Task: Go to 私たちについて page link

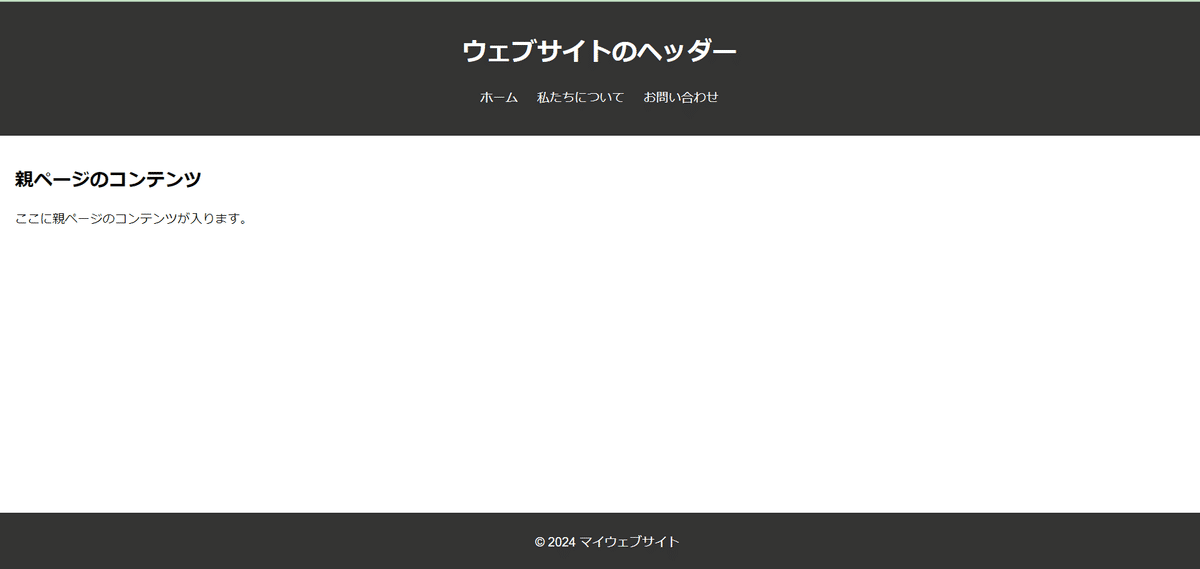Action: [x=580, y=97]
